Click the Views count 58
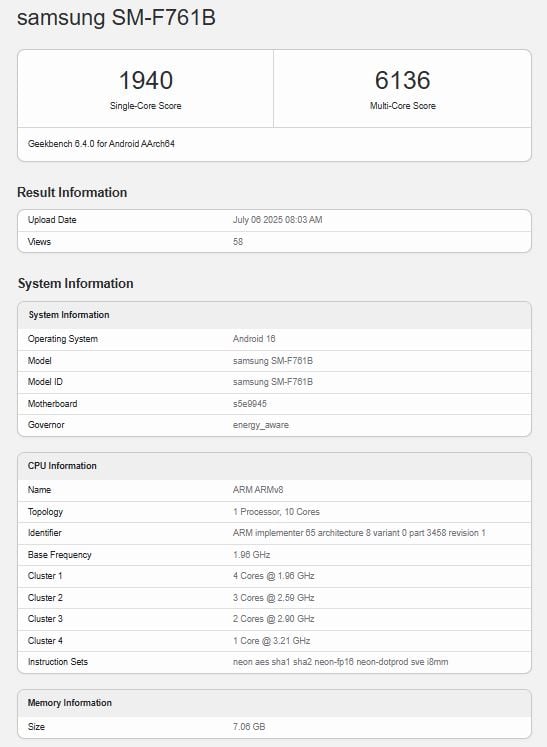 pos(238,242)
